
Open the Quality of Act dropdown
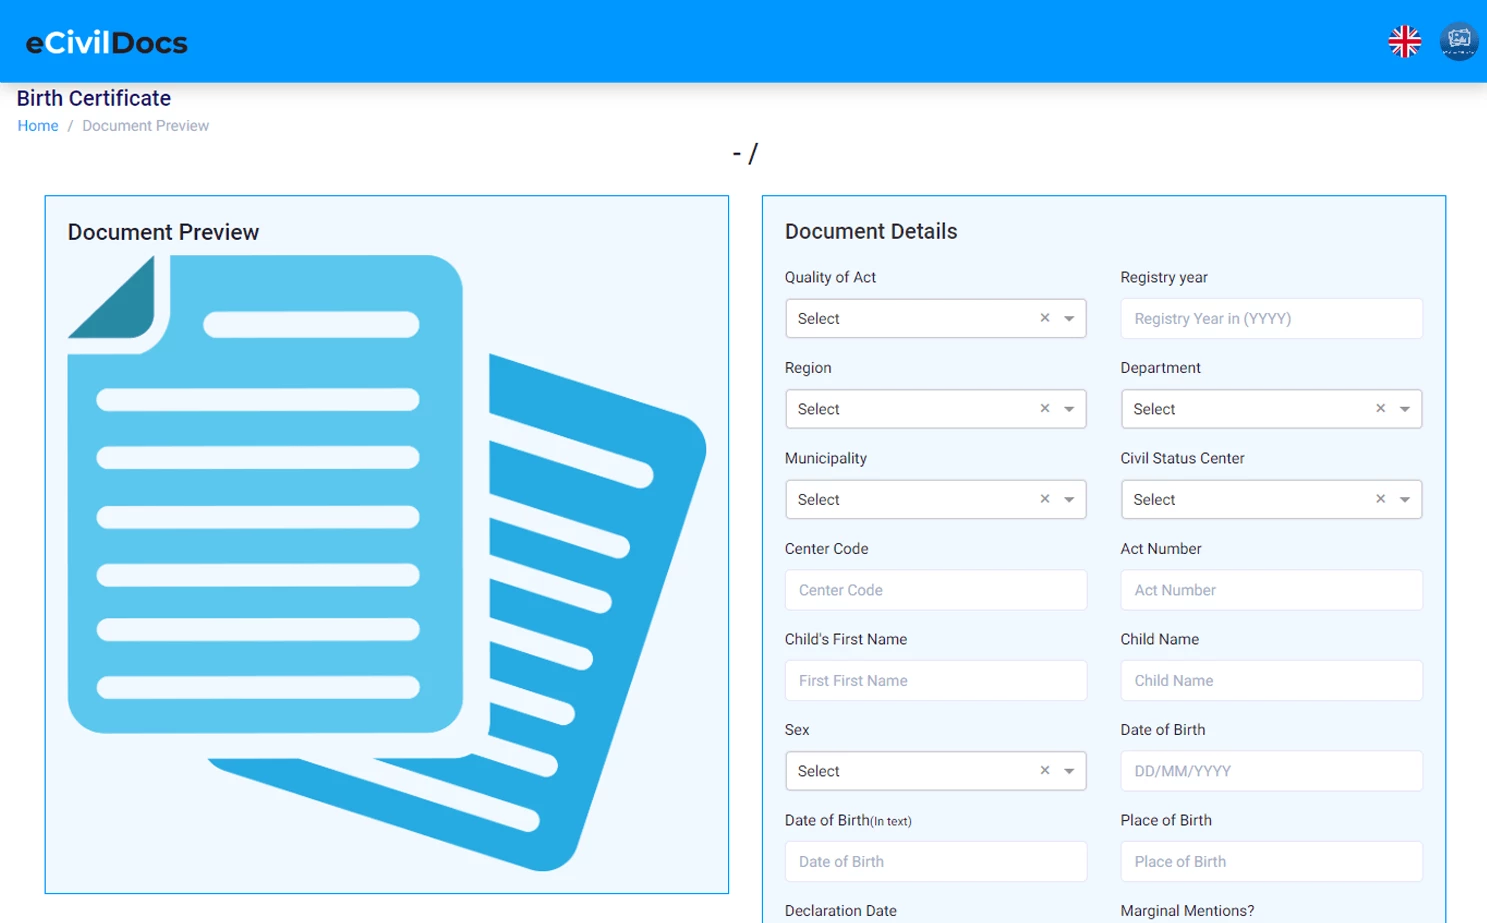1069,318
